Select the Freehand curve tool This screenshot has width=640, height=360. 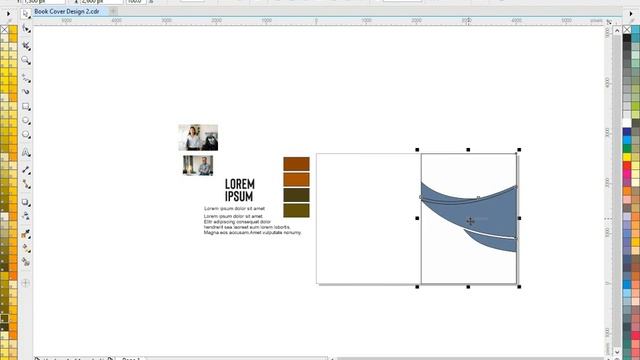(26, 78)
